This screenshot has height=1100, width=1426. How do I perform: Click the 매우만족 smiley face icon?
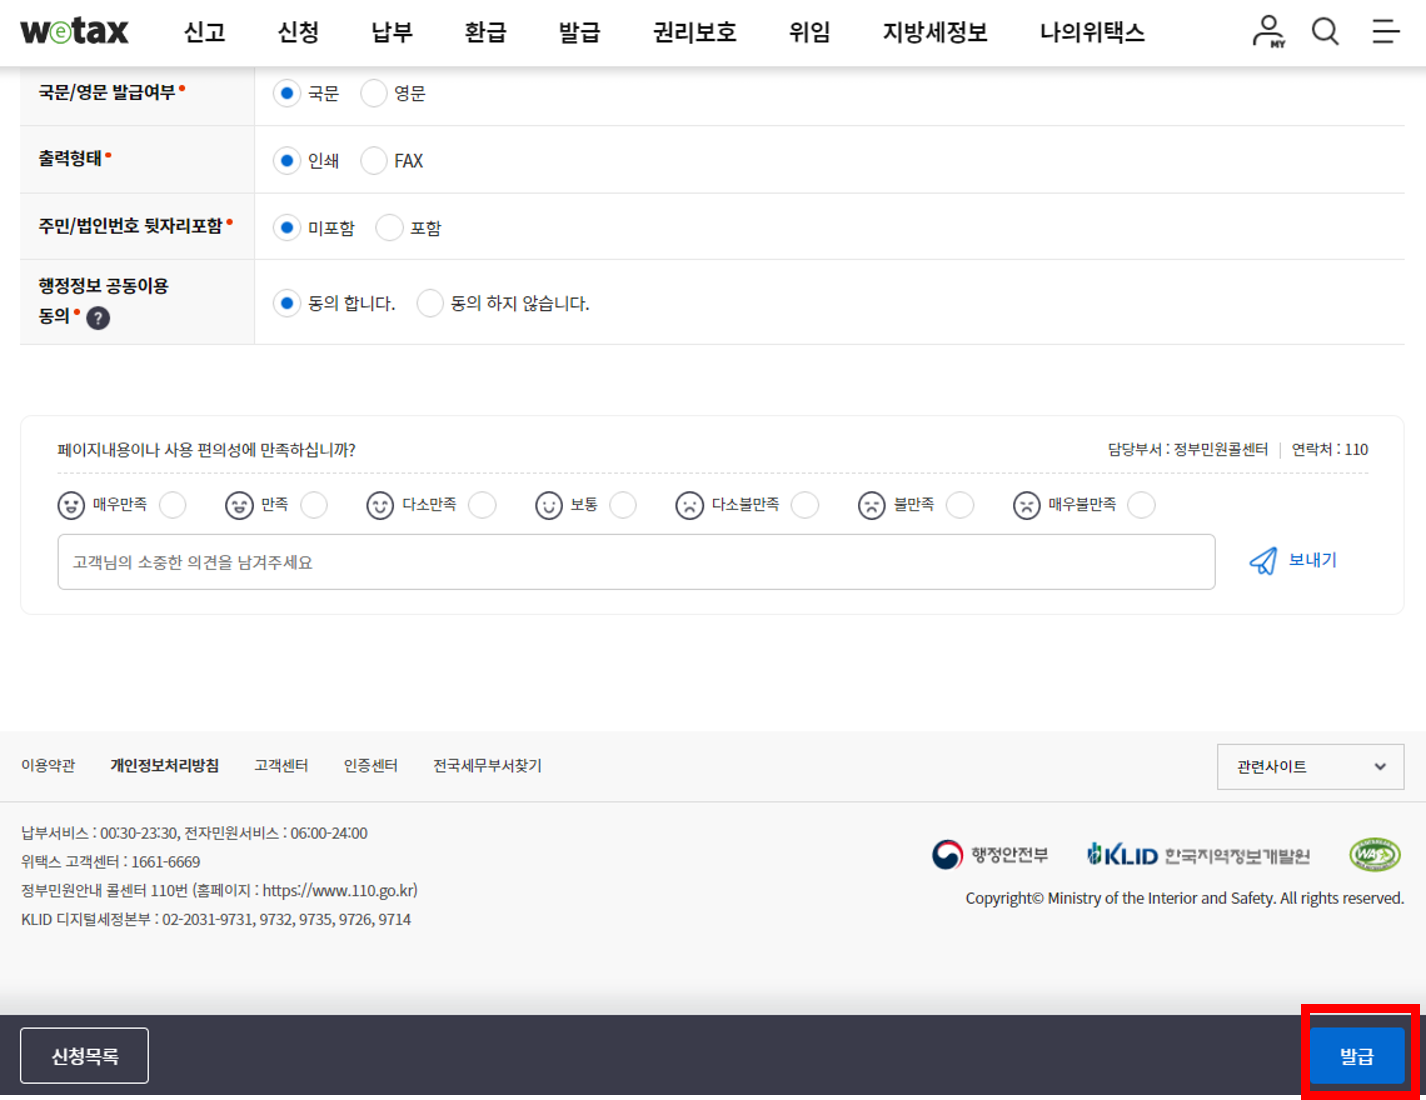70,505
